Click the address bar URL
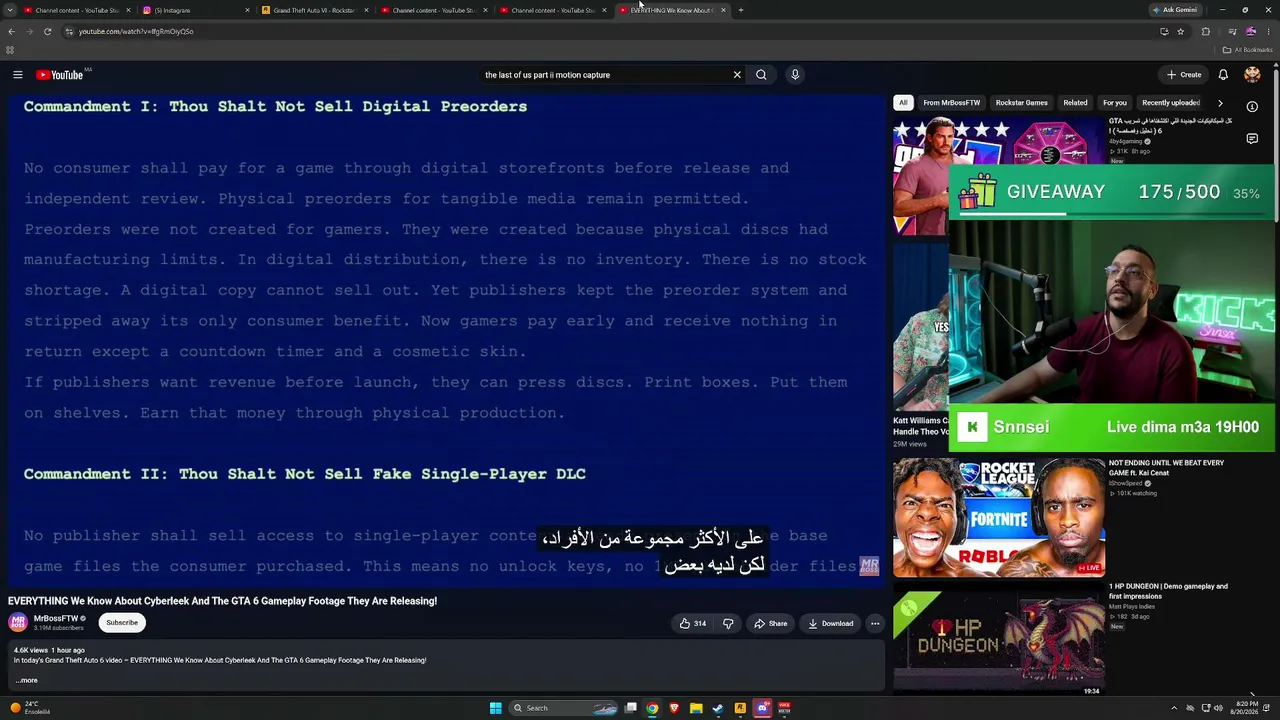The height and width of the screenshot is (720, 1280). pos(136,31)
